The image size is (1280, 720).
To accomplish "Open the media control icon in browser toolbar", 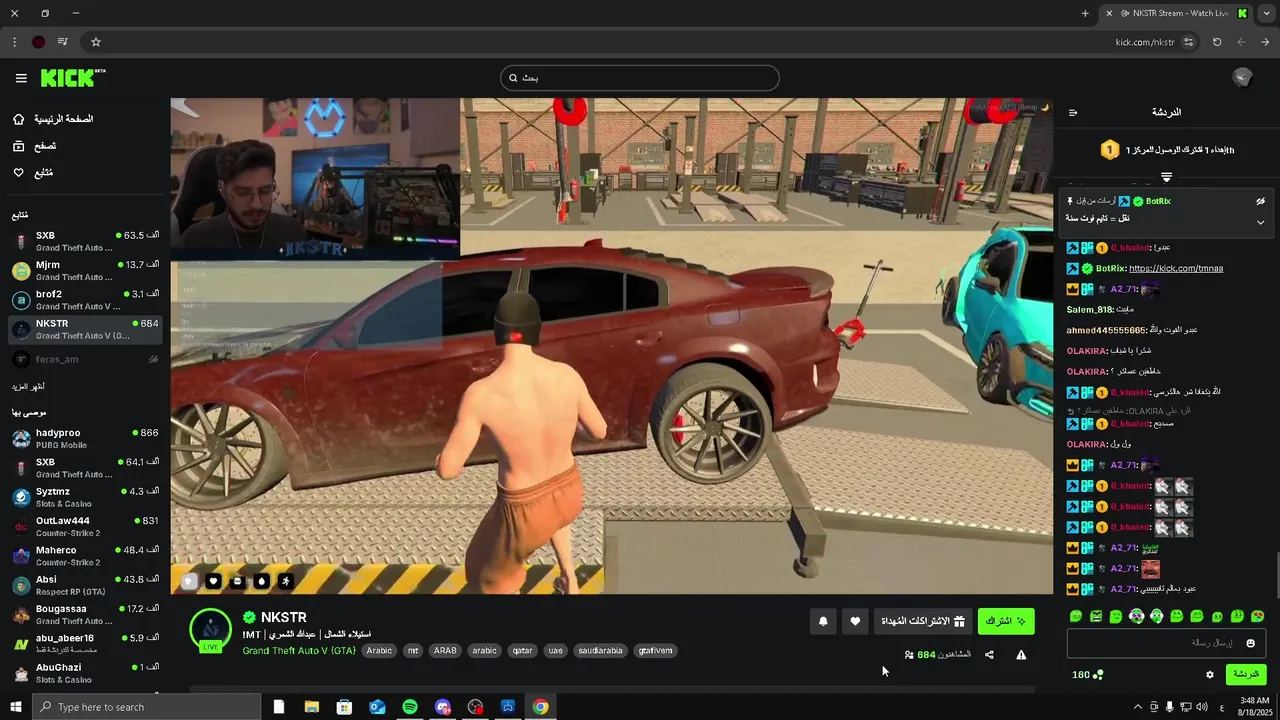I will 63,42.
